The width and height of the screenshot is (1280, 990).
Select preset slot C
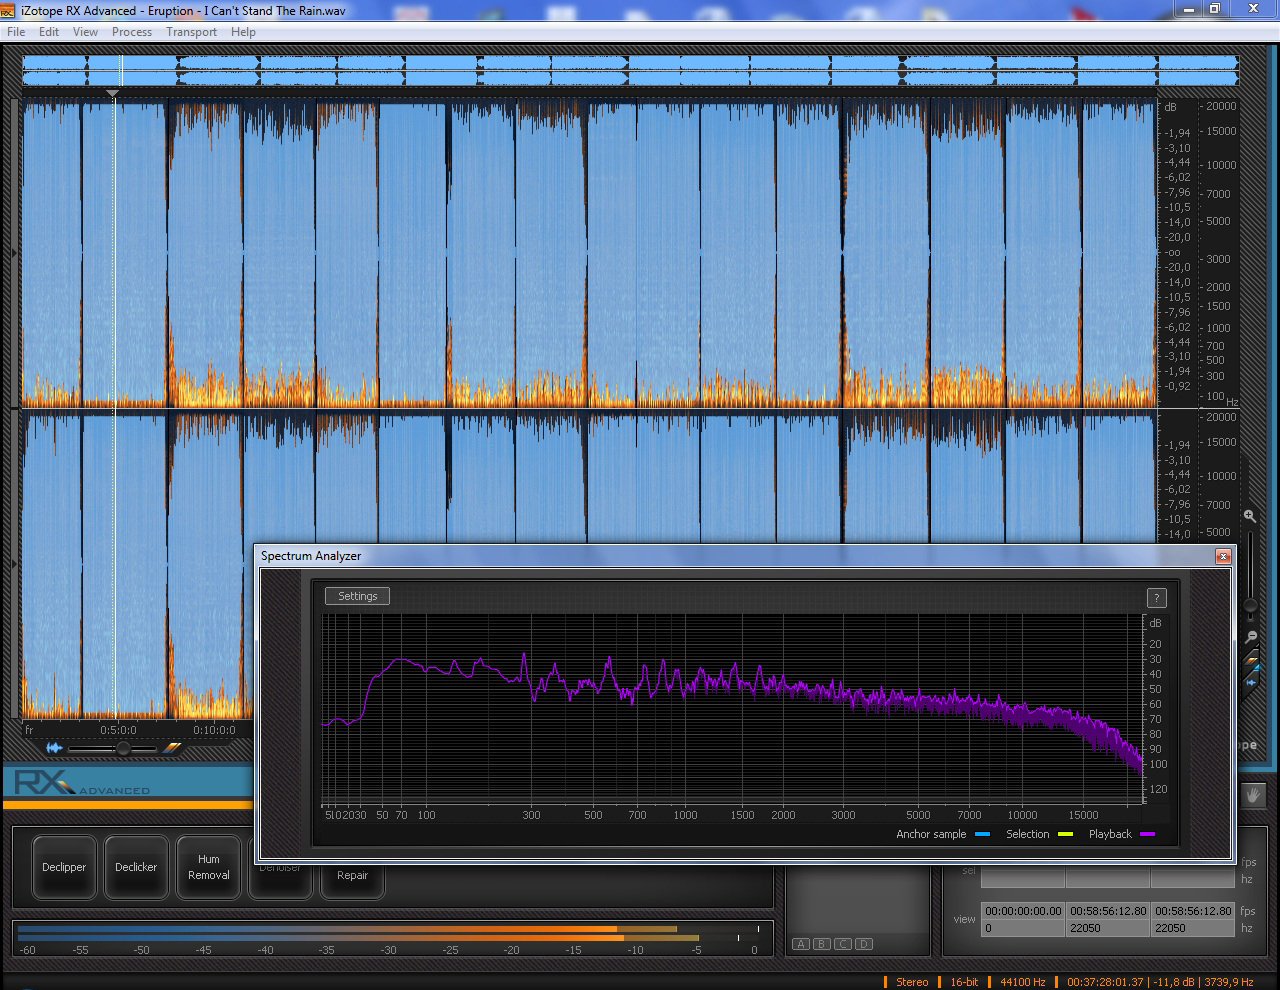(843, 944)
